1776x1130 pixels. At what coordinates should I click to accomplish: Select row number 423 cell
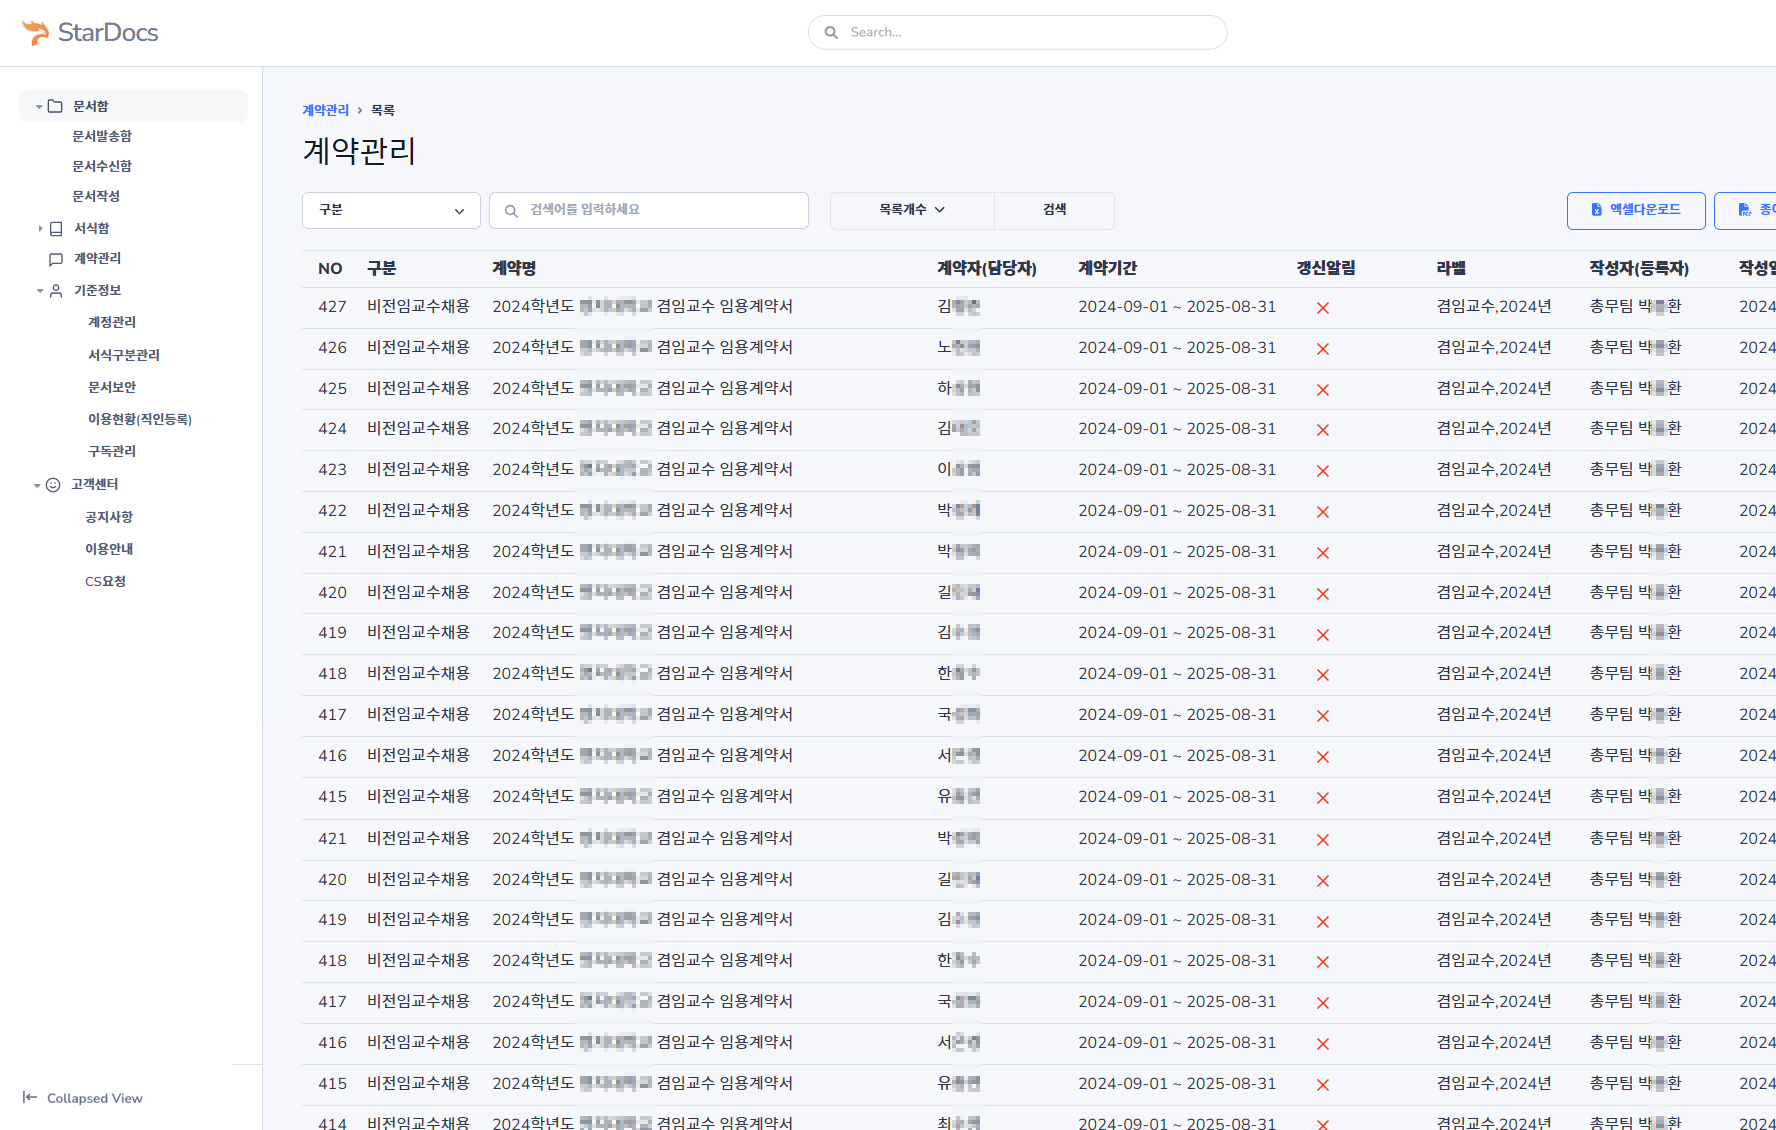tap(332, 469)
